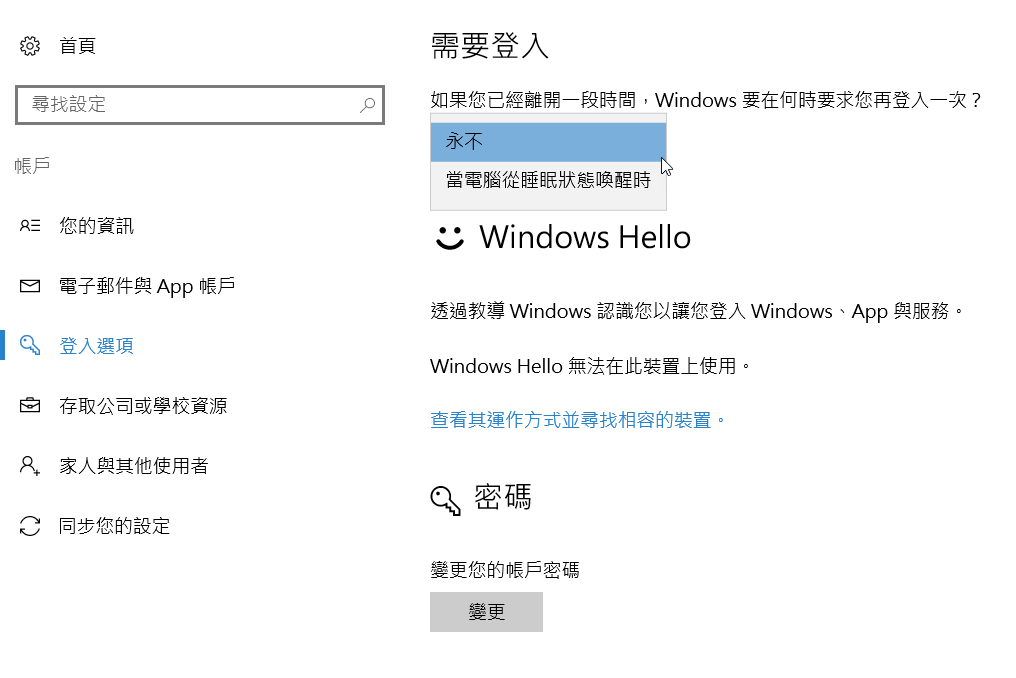Screen dimensions: 1016x678
Task: Open 存取公司或學校資源 page
Action: pos(143,406)
